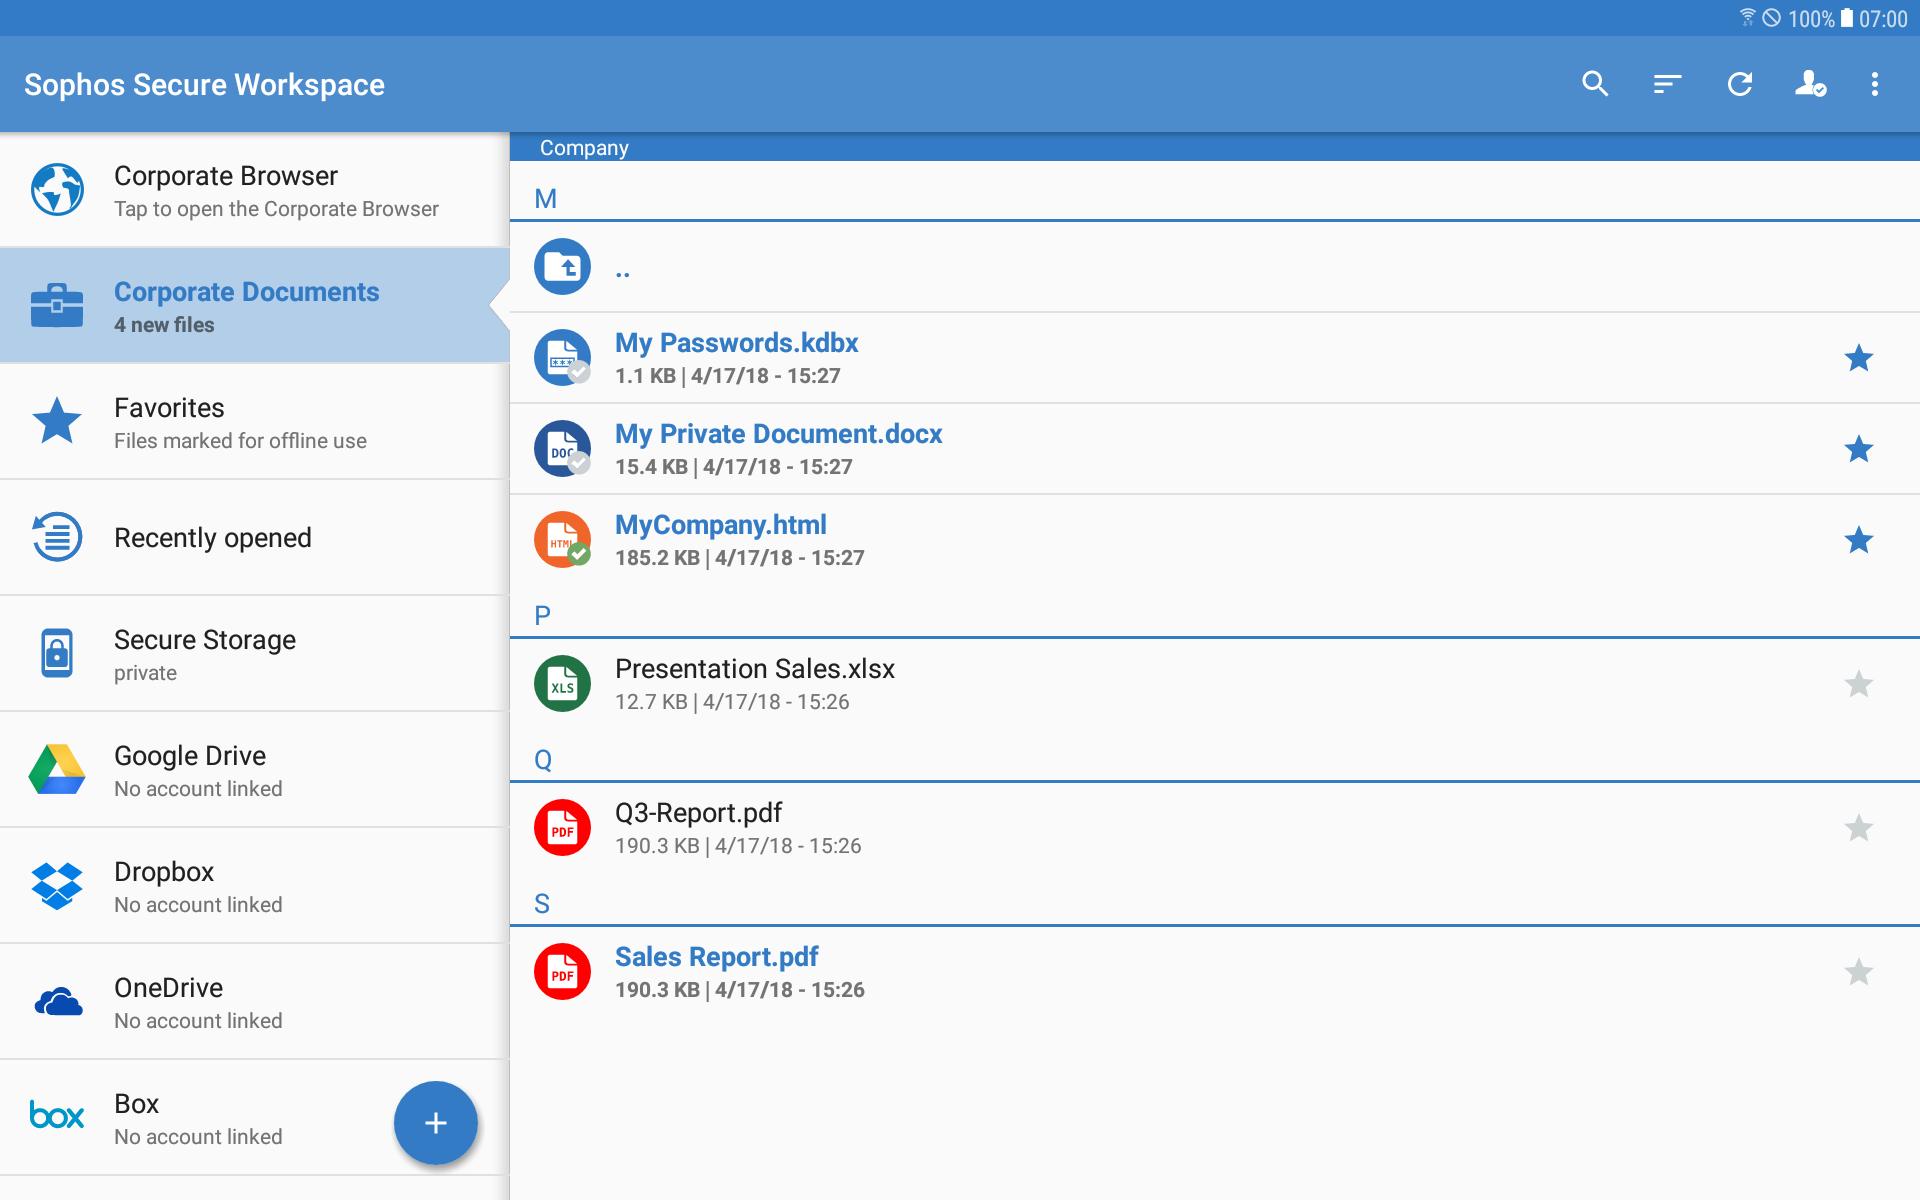Select Box provider entry
Image resolution: width=1920 pixels, height=1200 pixels.
pyautogui.click(x=254, y=1117)
